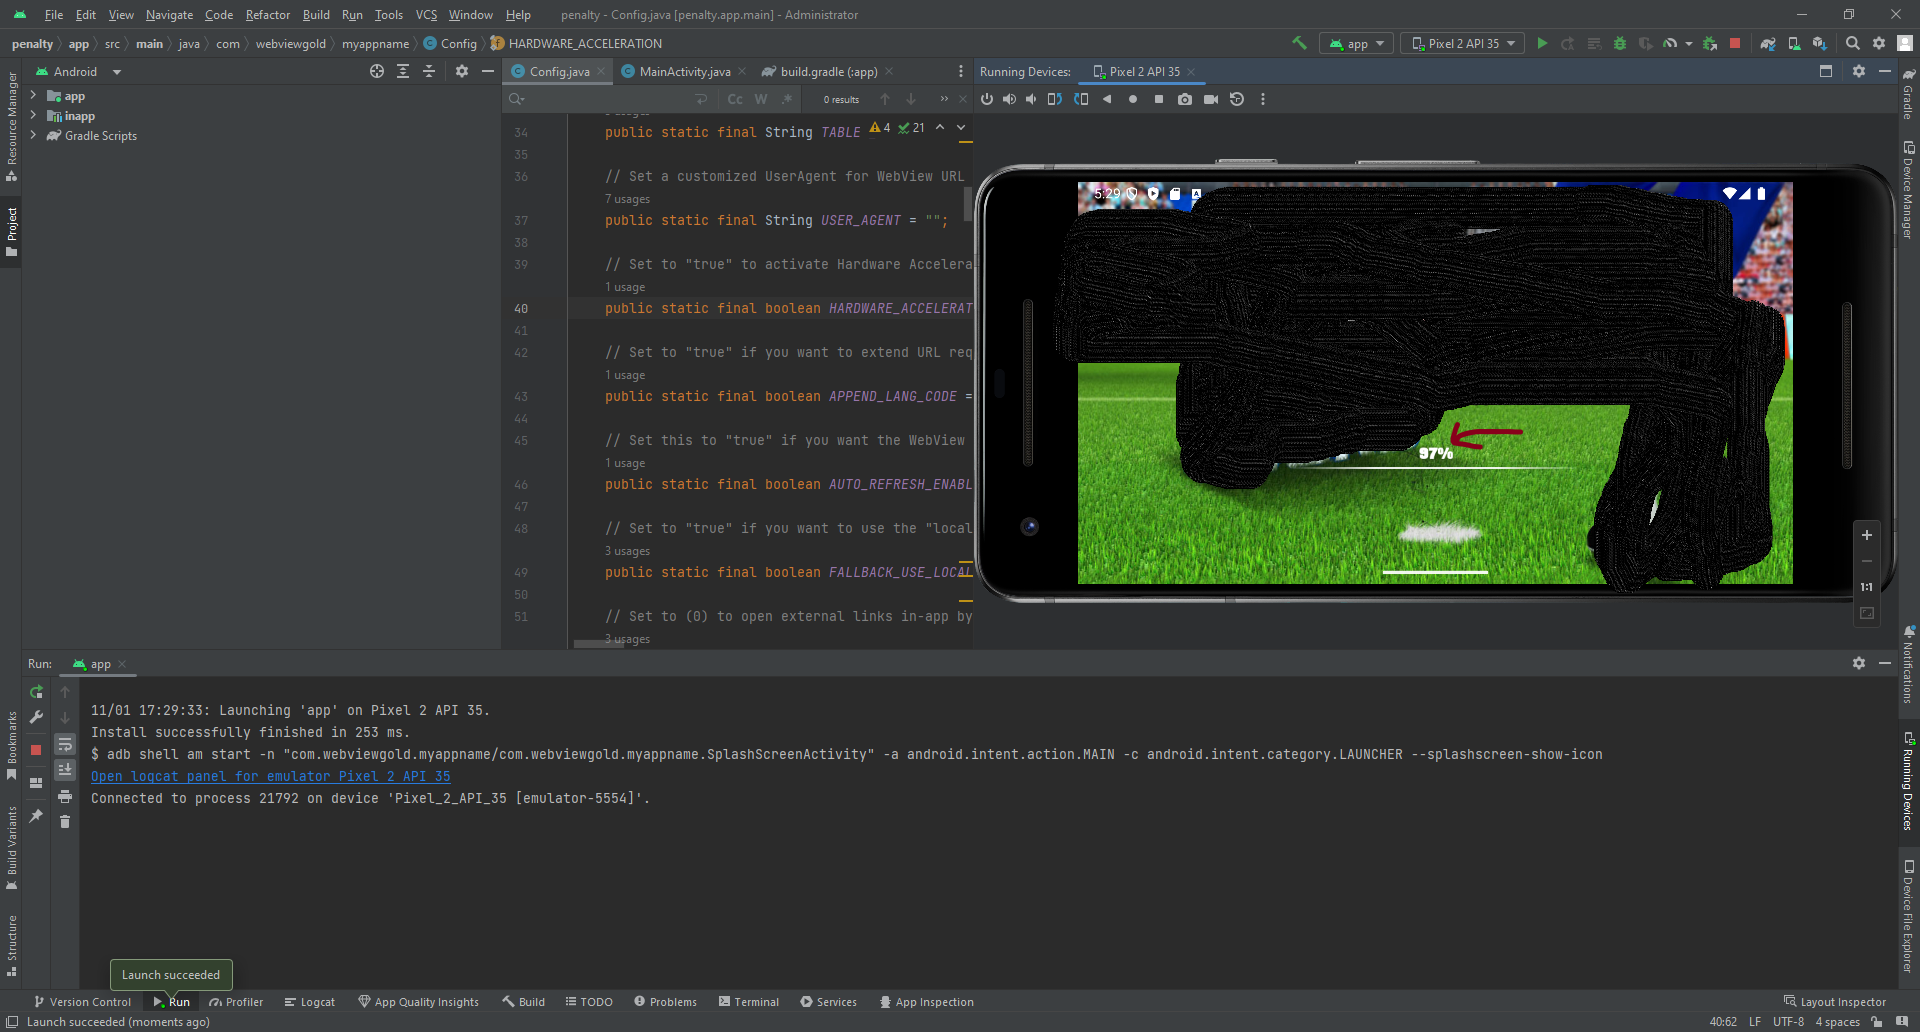Screen dimensions: 1920x1032
Task: Open the profiler options dropdown arrow
Action: coord(1689,44)
